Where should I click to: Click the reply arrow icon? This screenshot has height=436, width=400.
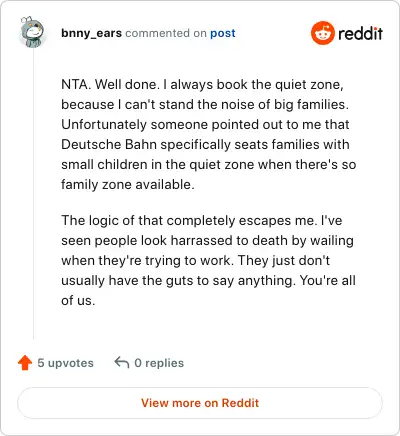pos(122,362)
